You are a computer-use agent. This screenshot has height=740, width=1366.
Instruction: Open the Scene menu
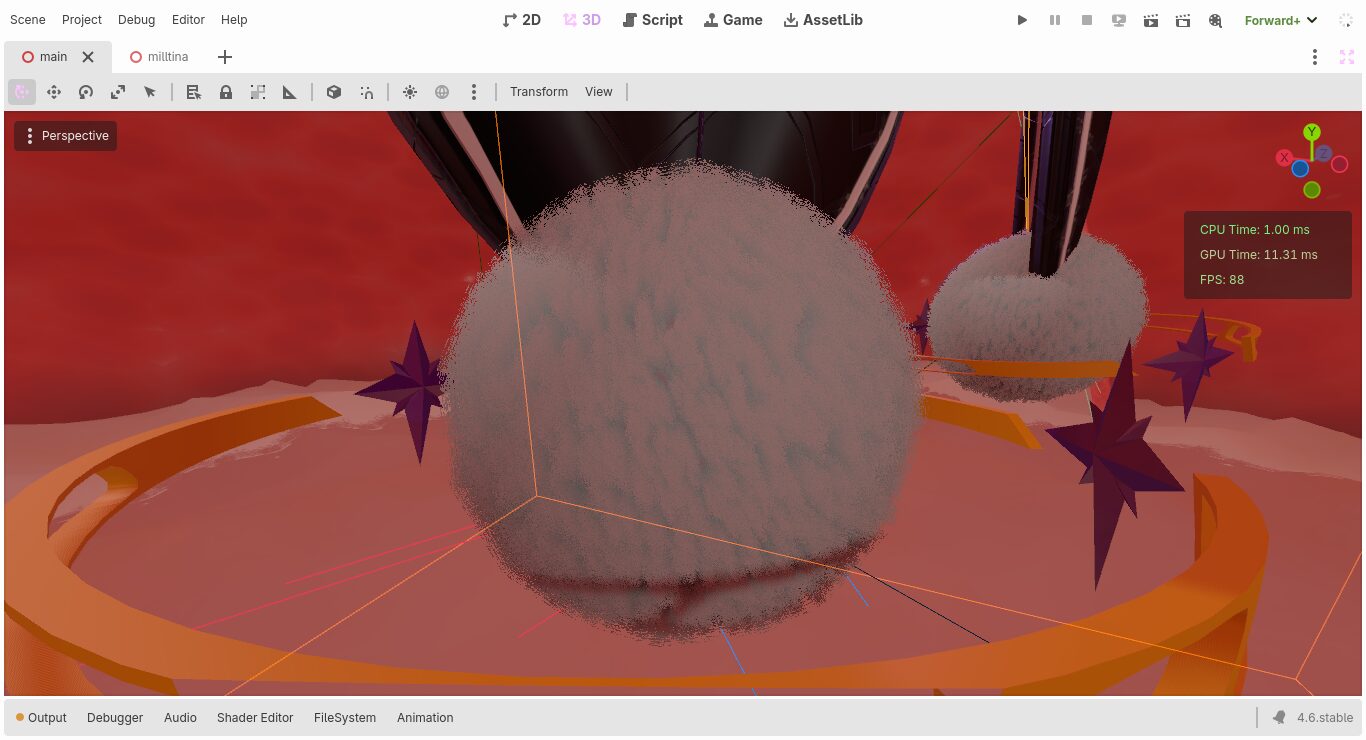28,20
